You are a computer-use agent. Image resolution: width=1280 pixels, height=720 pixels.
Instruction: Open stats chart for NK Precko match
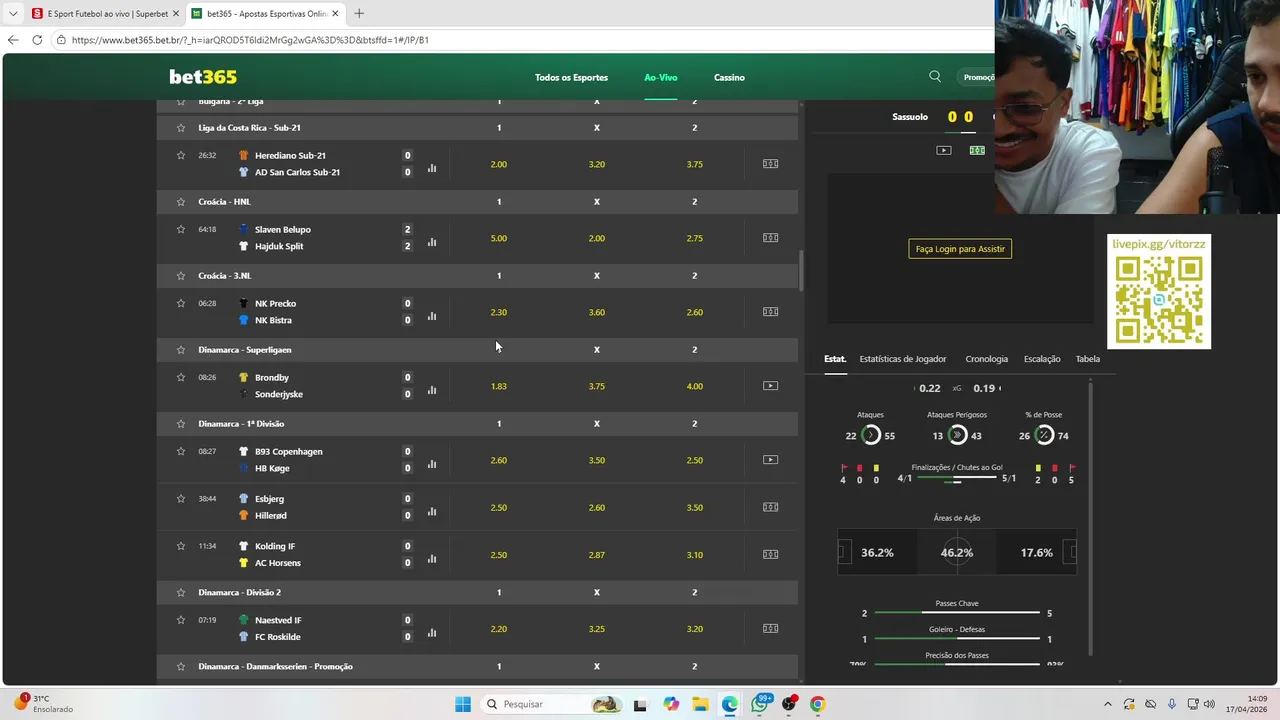tap(432, 316)
